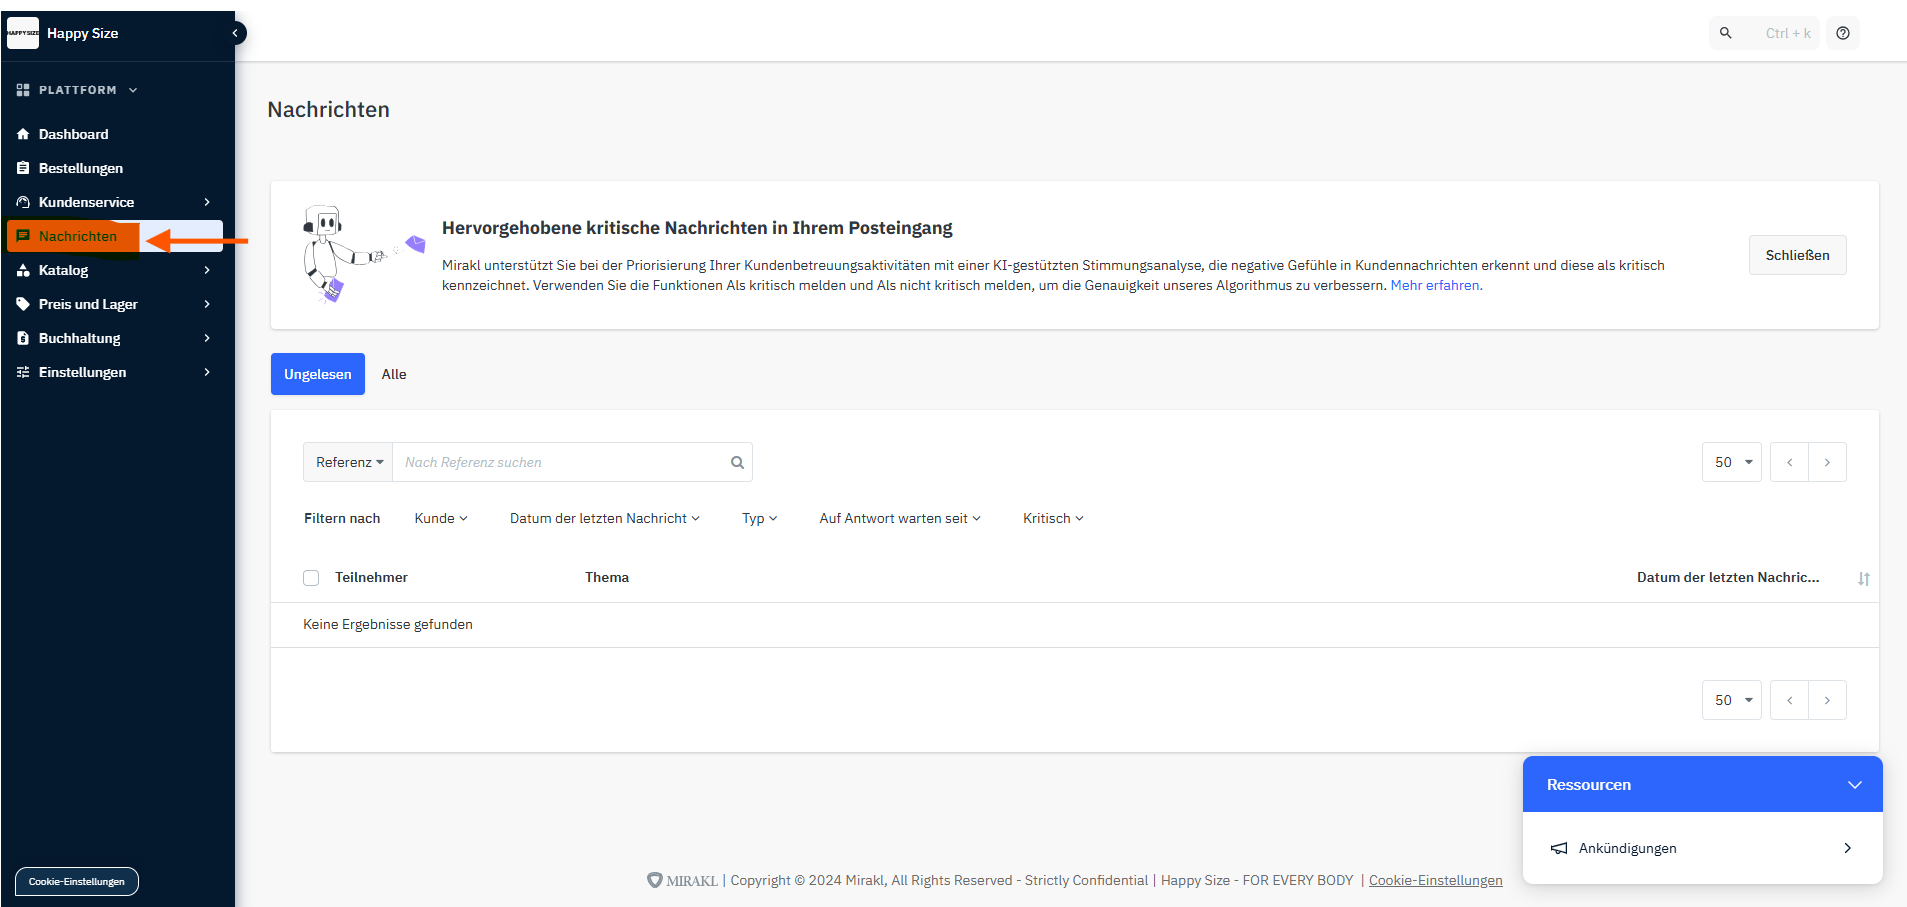Click the Schließen button
The image size is (1907, 907).
point(1797,255)
